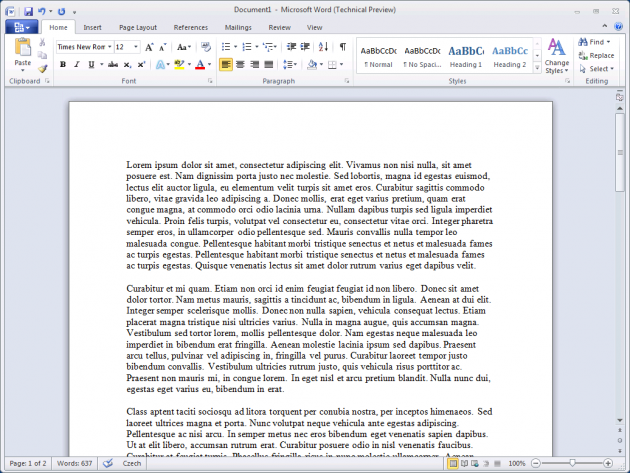Screen dimensions: 630x473
Task: Decrease the paragraph indent
Action: click(x=291, y=47)
